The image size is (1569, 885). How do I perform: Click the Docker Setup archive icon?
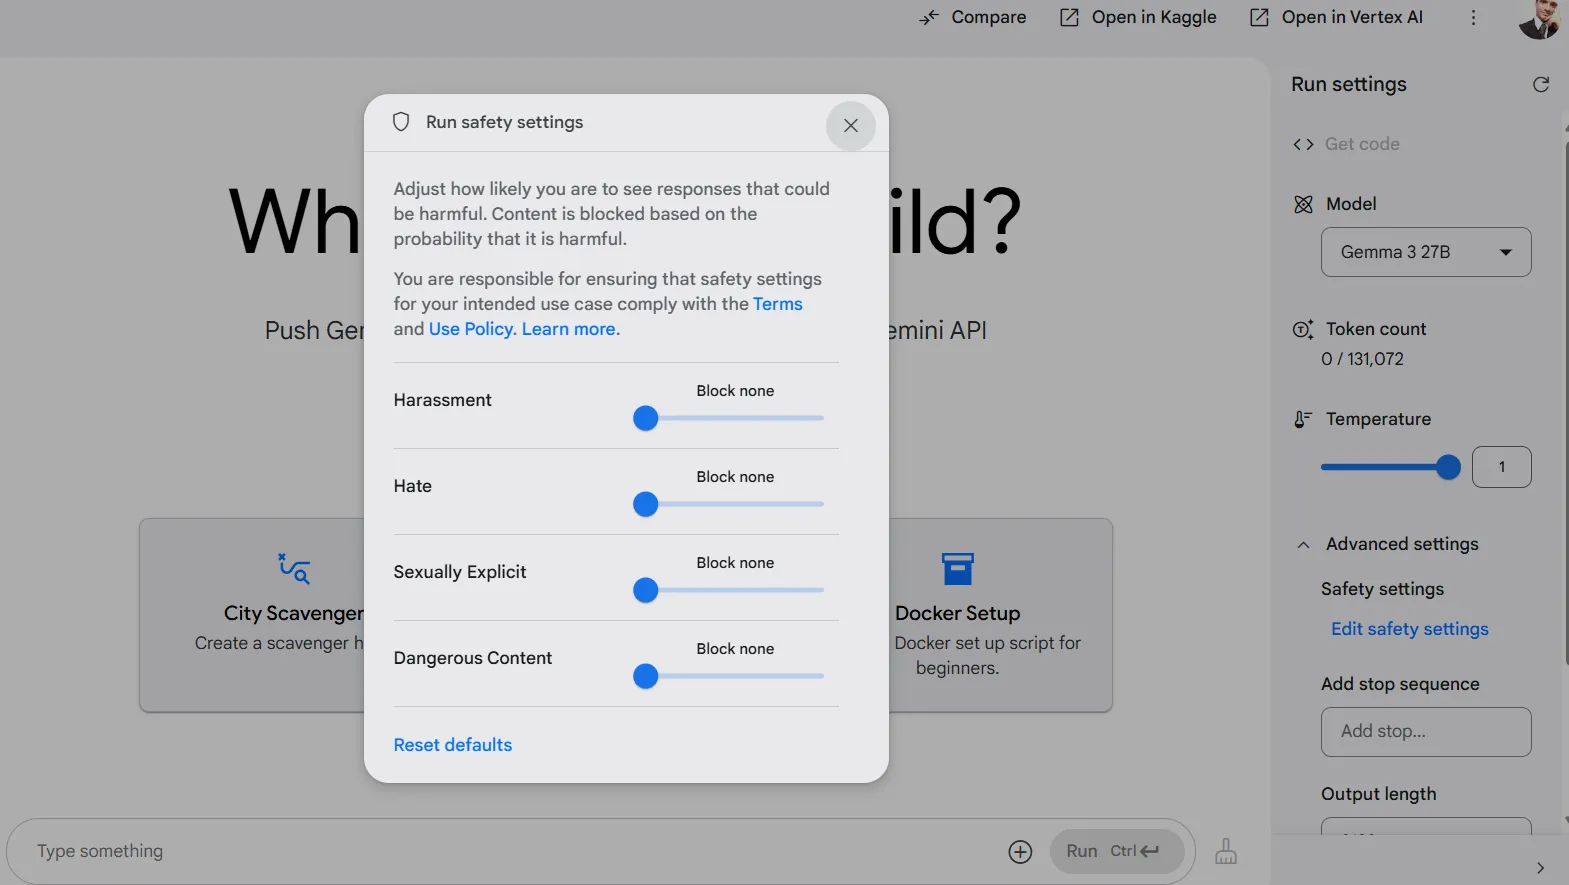(957, 569)
